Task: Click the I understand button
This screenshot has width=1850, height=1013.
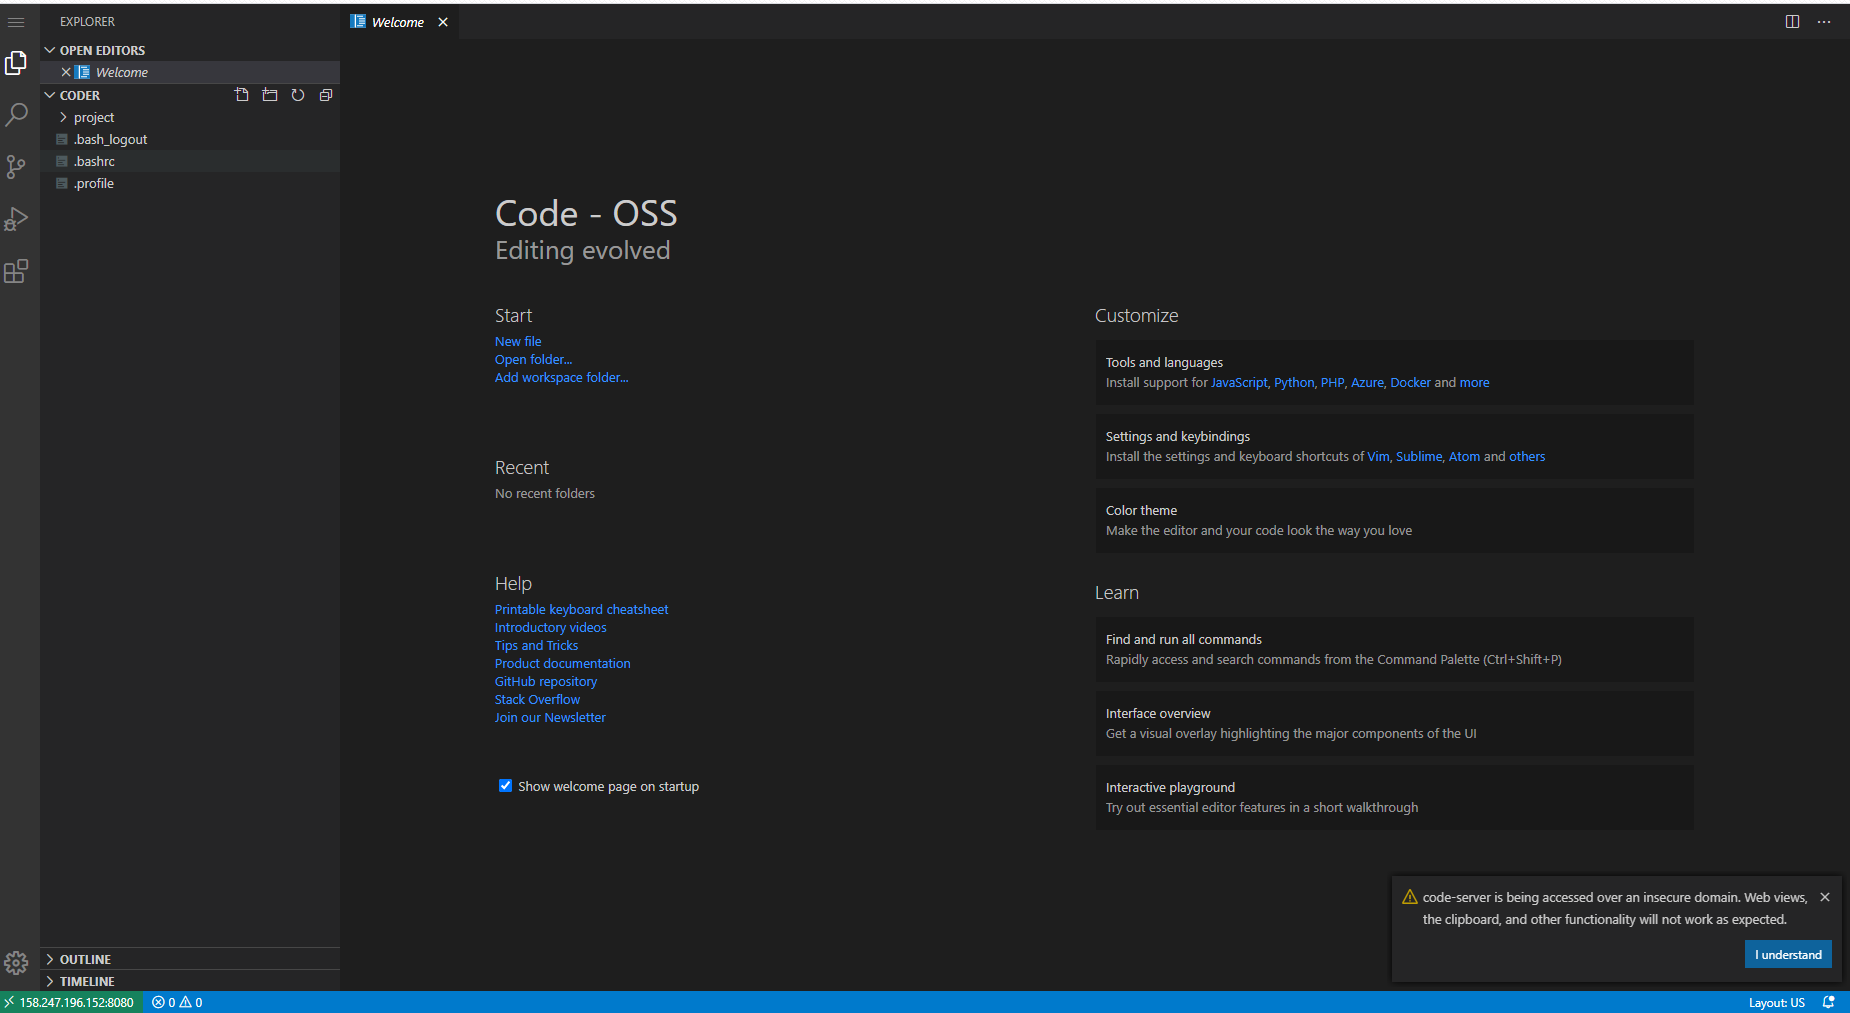Action: pos(1788,954)
